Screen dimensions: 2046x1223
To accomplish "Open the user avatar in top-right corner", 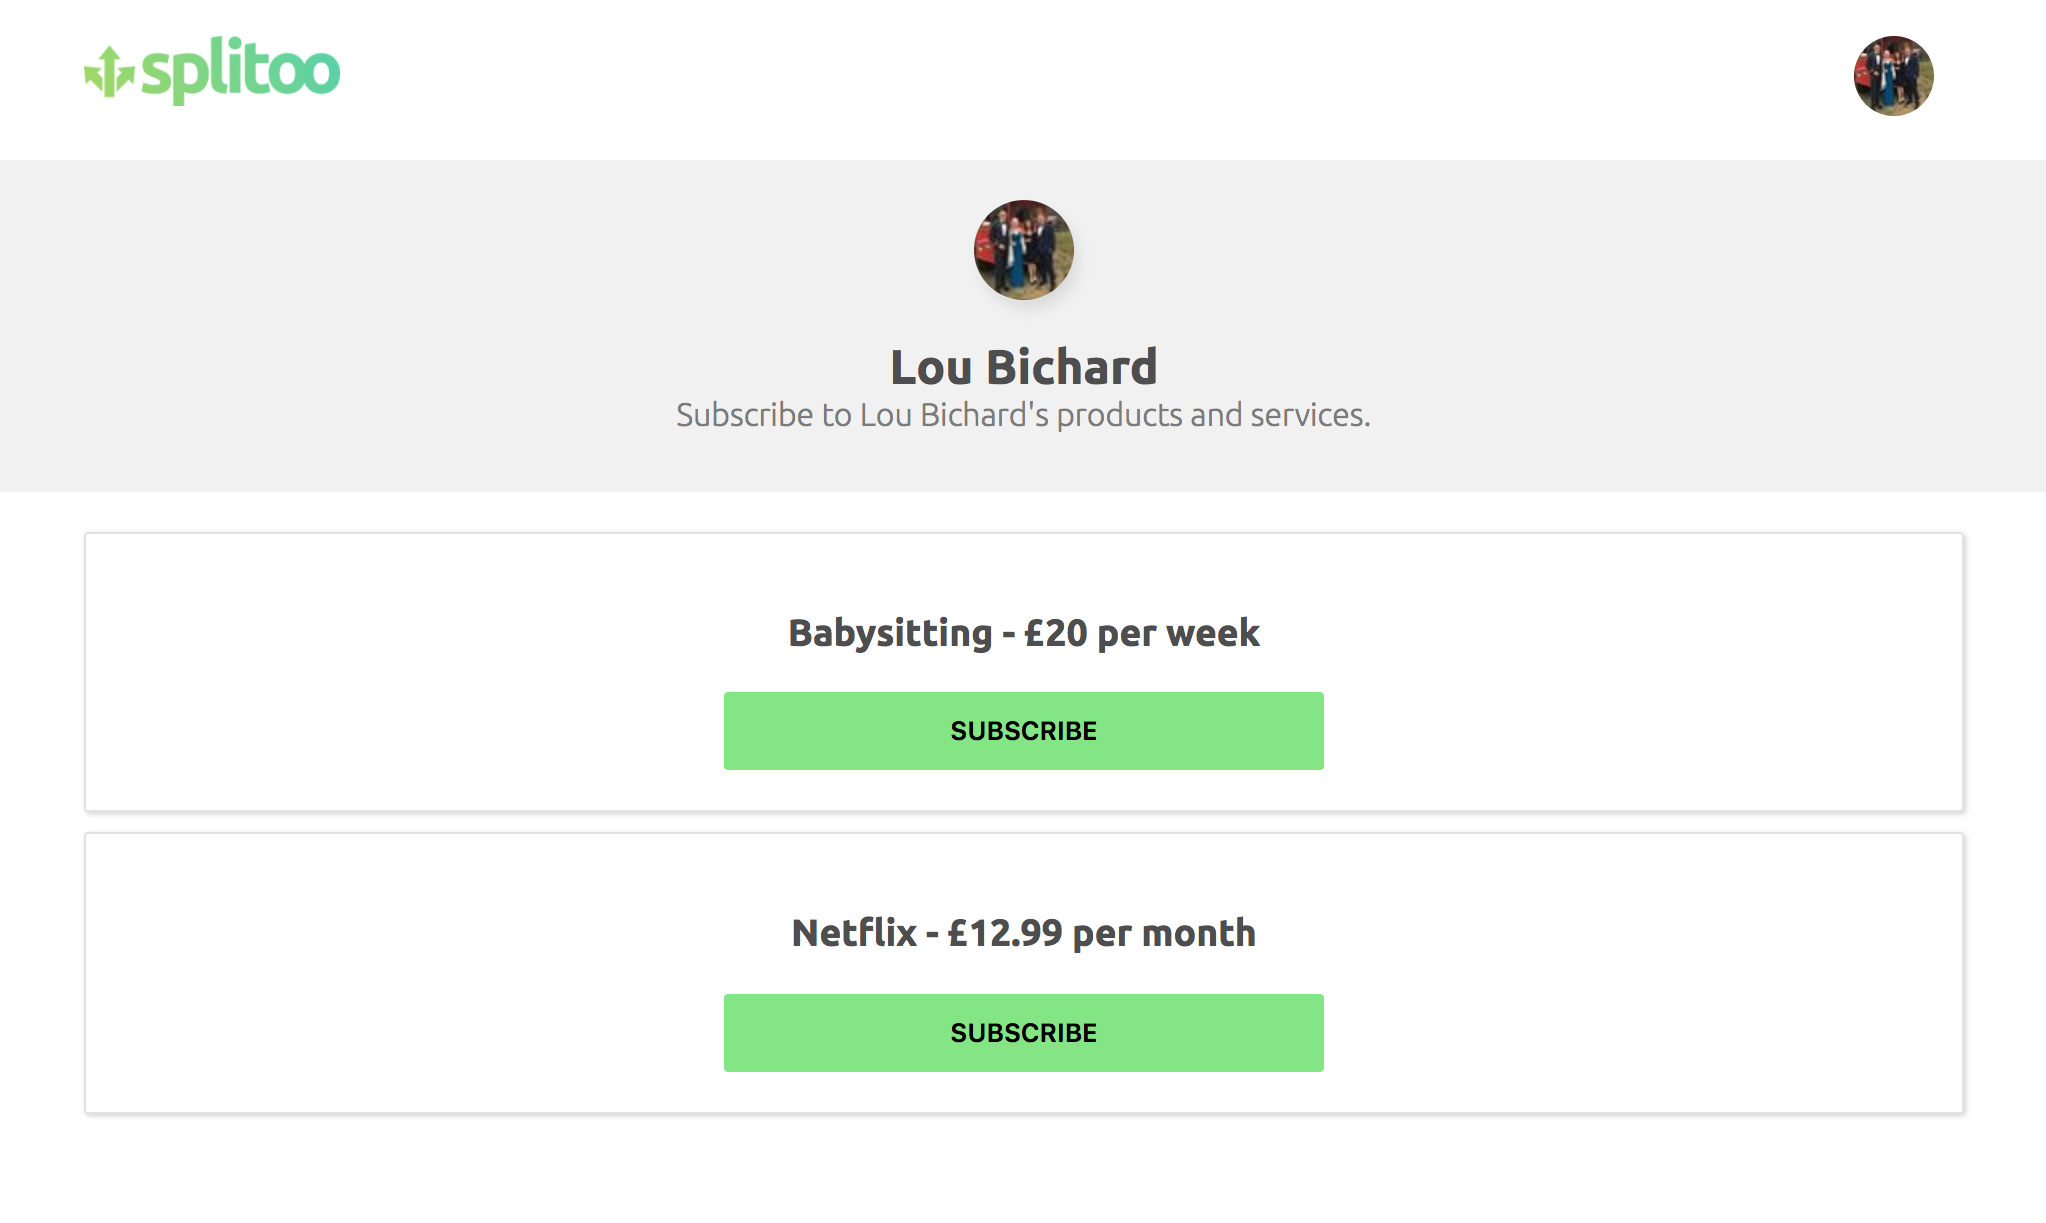I will pos(1893,76).
